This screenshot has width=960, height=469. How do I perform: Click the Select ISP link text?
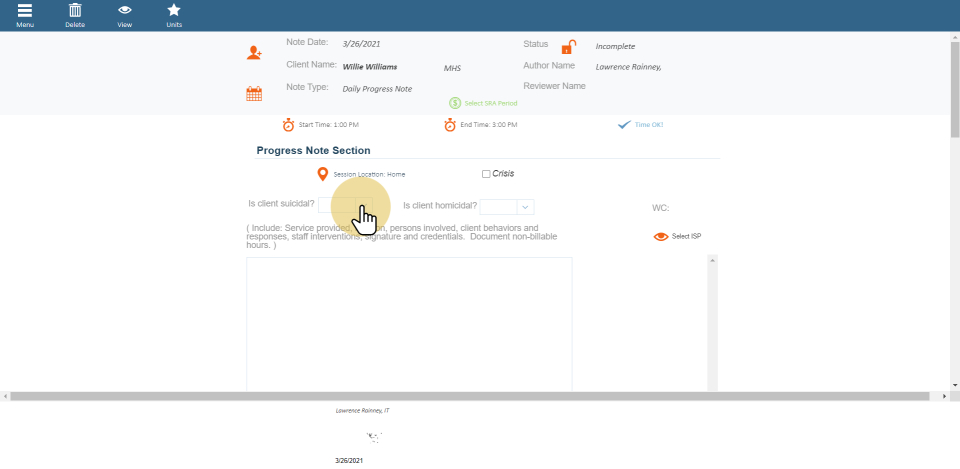687,237
